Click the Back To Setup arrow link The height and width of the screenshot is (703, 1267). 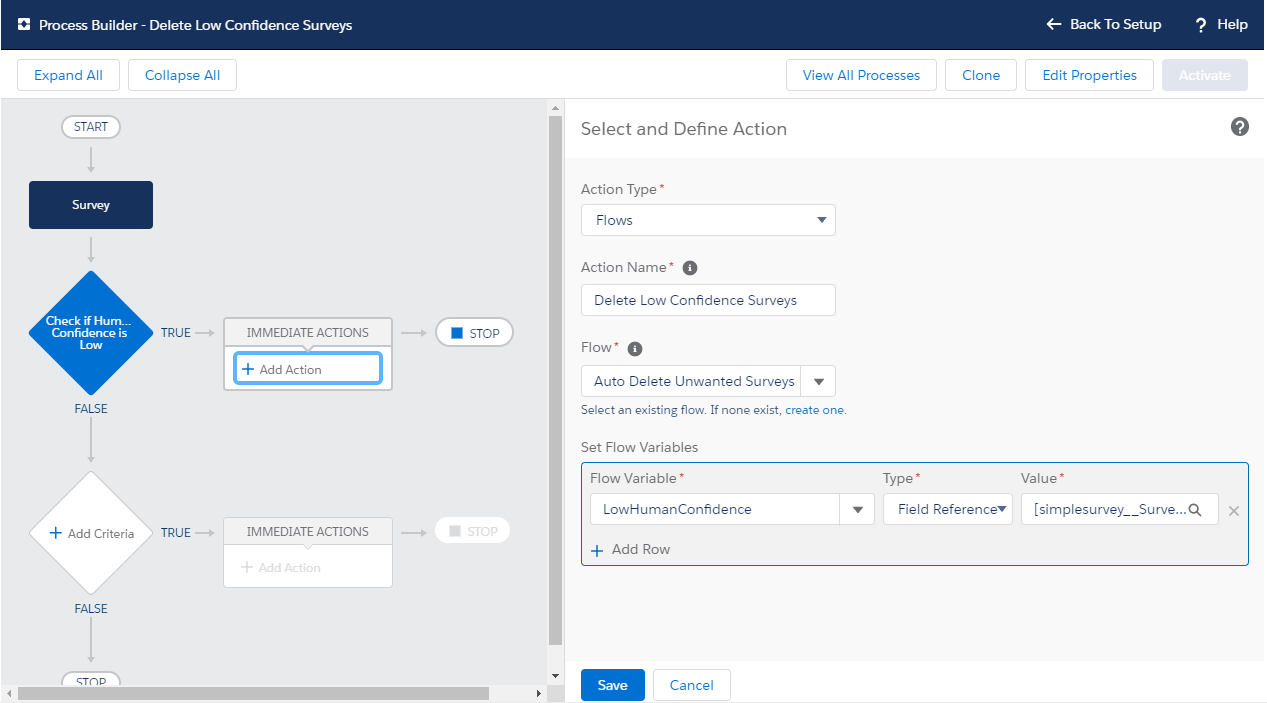(x=1104, y=25)
